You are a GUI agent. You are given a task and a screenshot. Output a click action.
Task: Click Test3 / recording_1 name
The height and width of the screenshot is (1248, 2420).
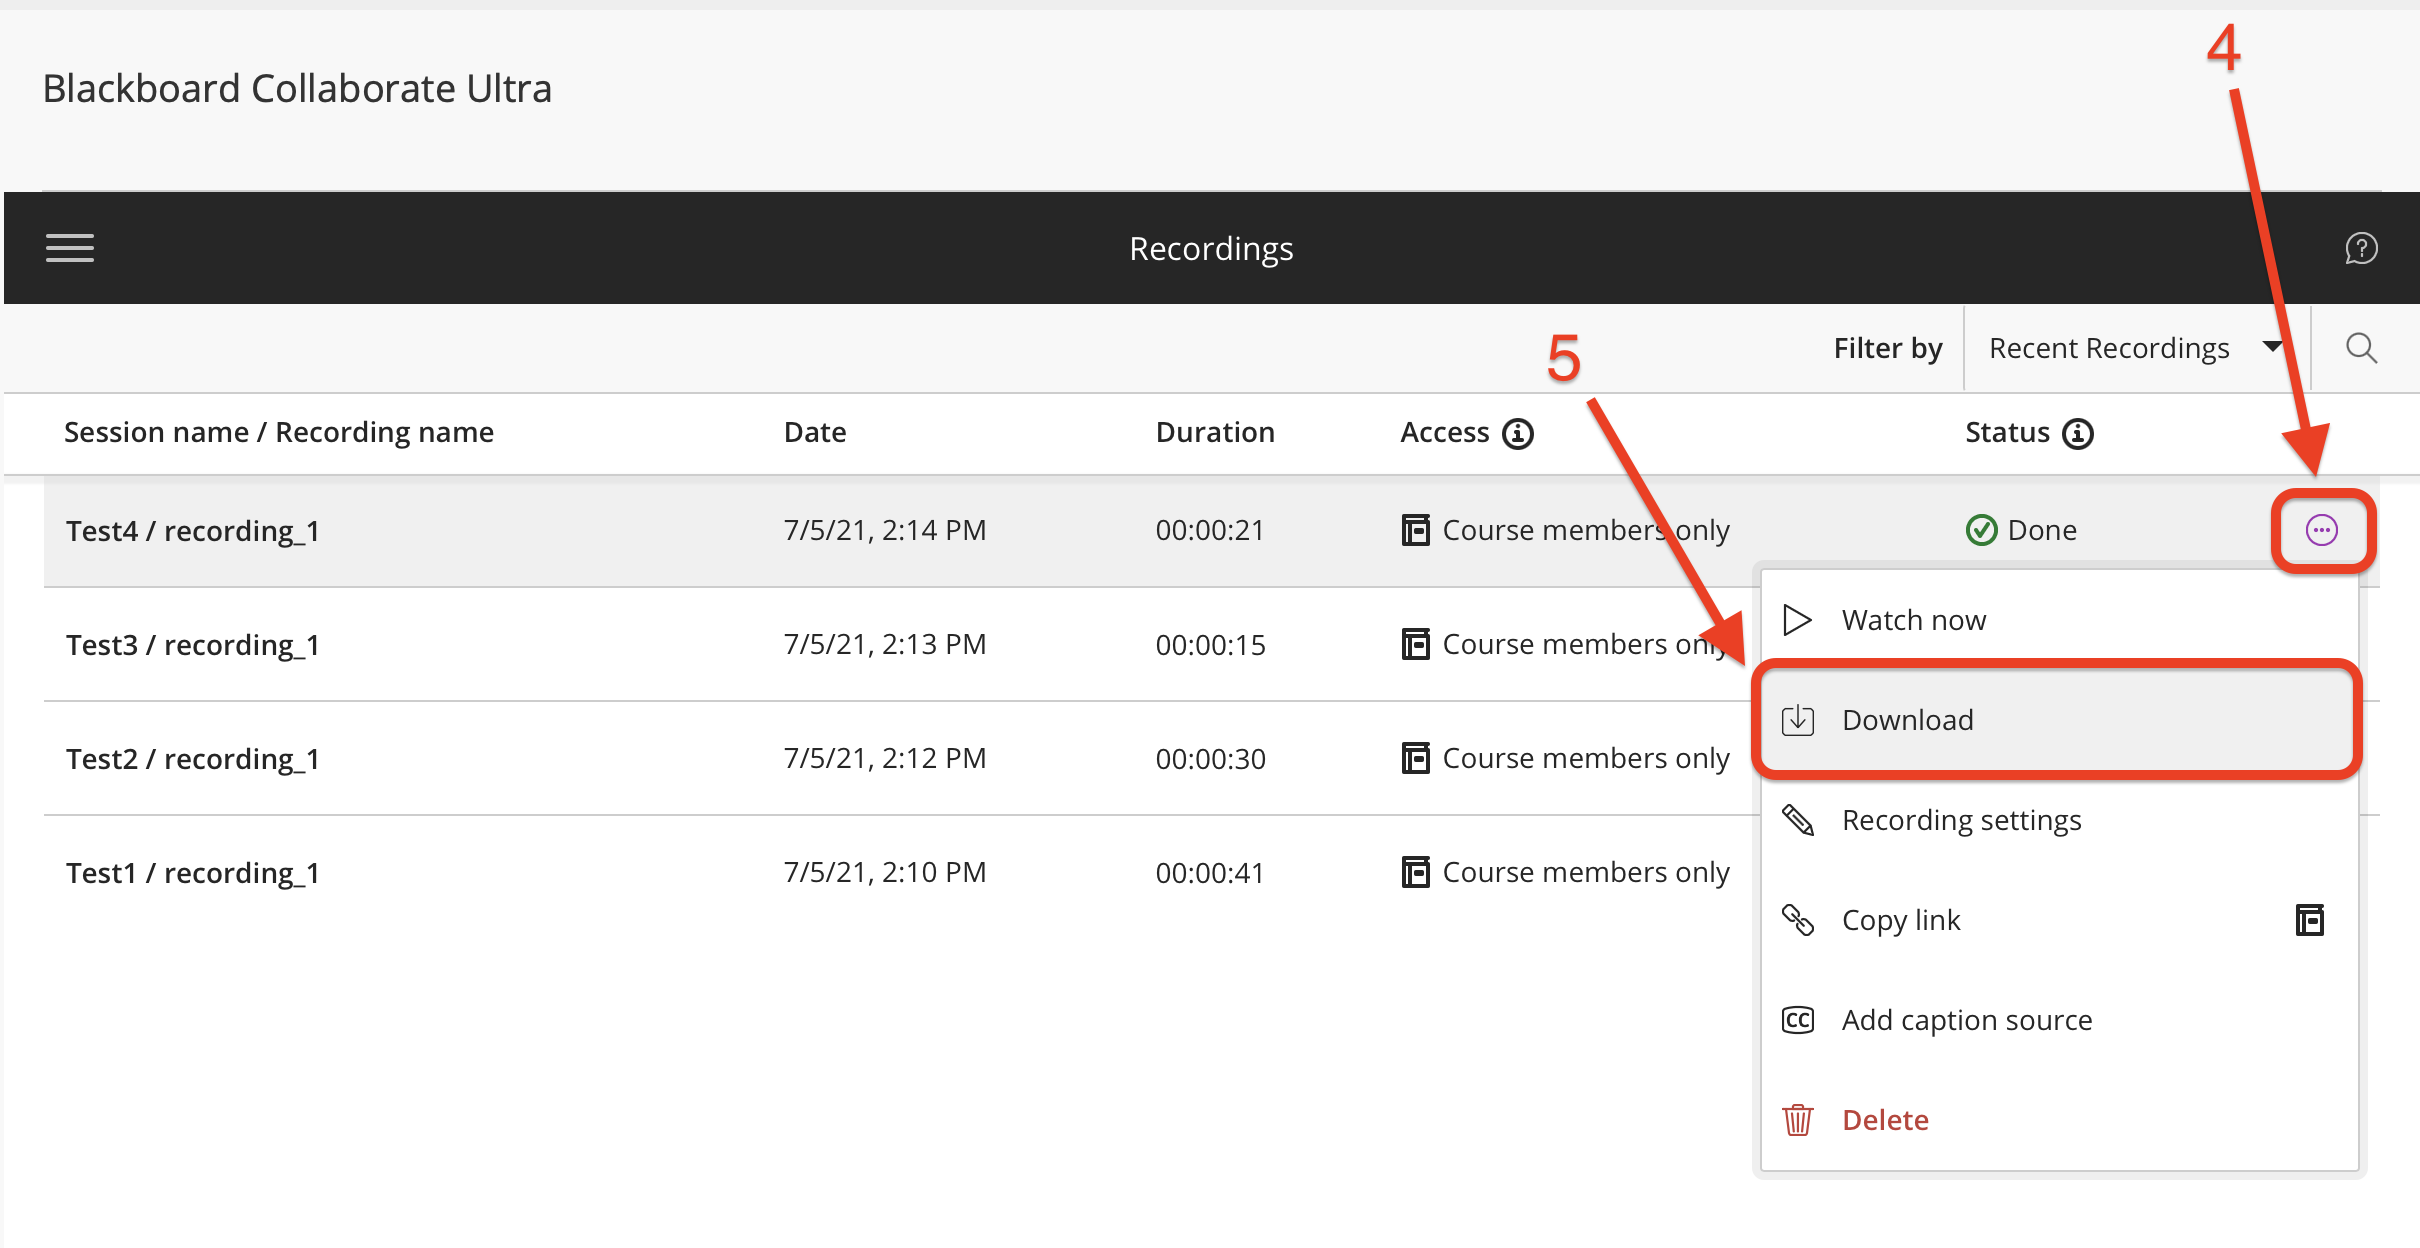(x=193, y=645)
